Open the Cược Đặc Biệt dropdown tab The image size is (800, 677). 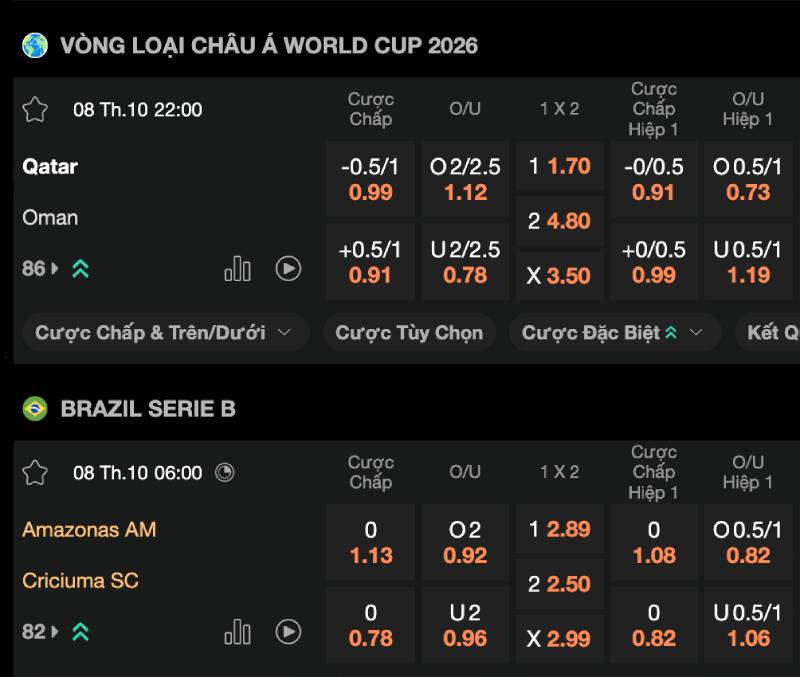[x=613, y=333]
